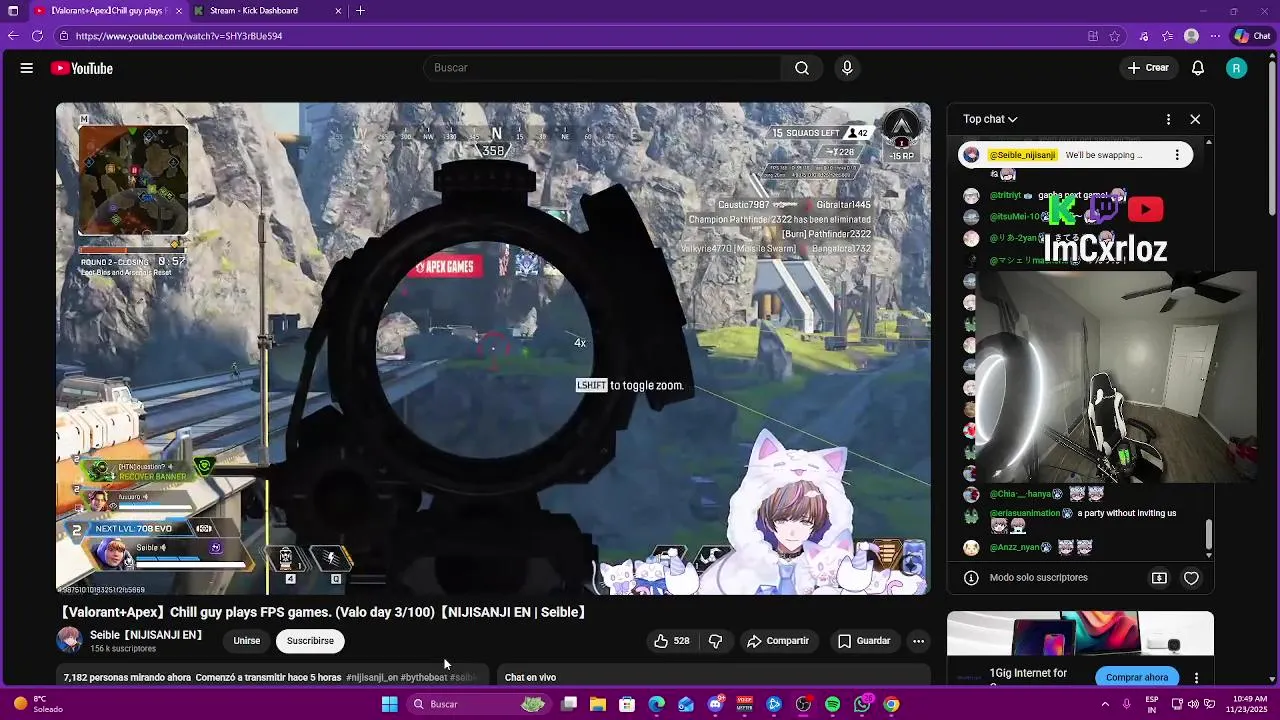
Task: Open Edge media control icon
Action: pos(1144,36)
